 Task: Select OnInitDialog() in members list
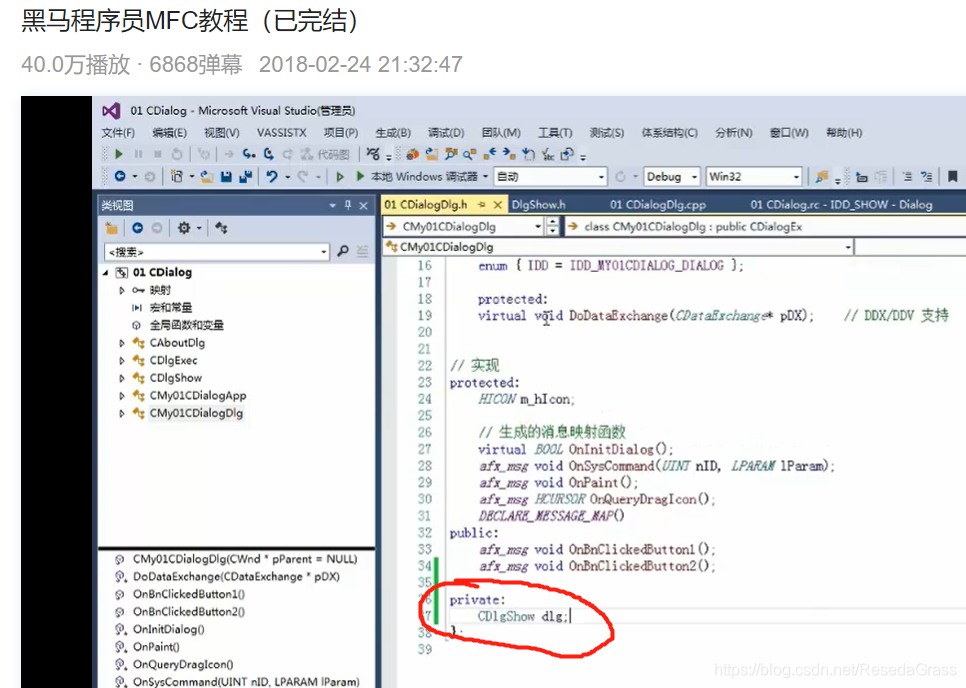[168, 629]
